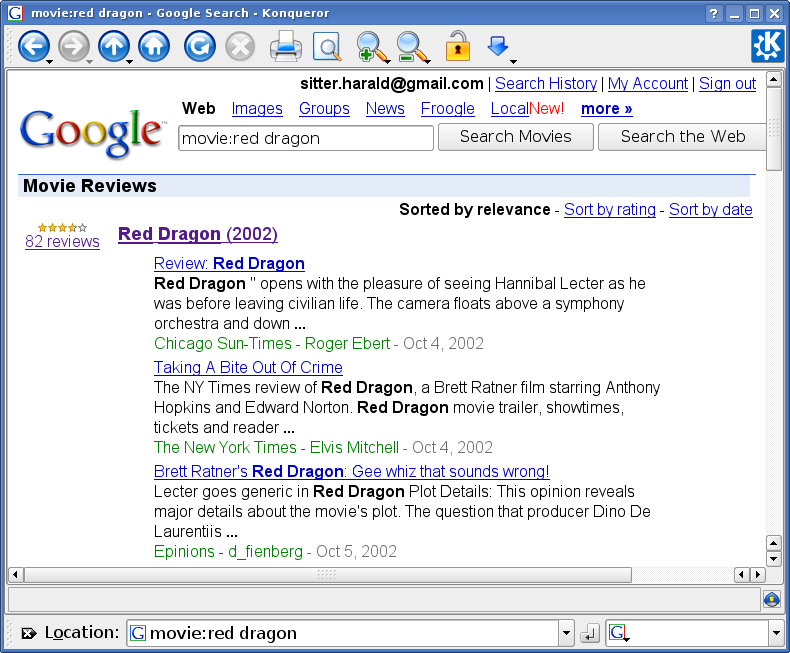The height and width of the screenshot is (653, 790).
Task: Click the Up directory arrow icon
Action: pyautogui.click(x=114, y=46)
